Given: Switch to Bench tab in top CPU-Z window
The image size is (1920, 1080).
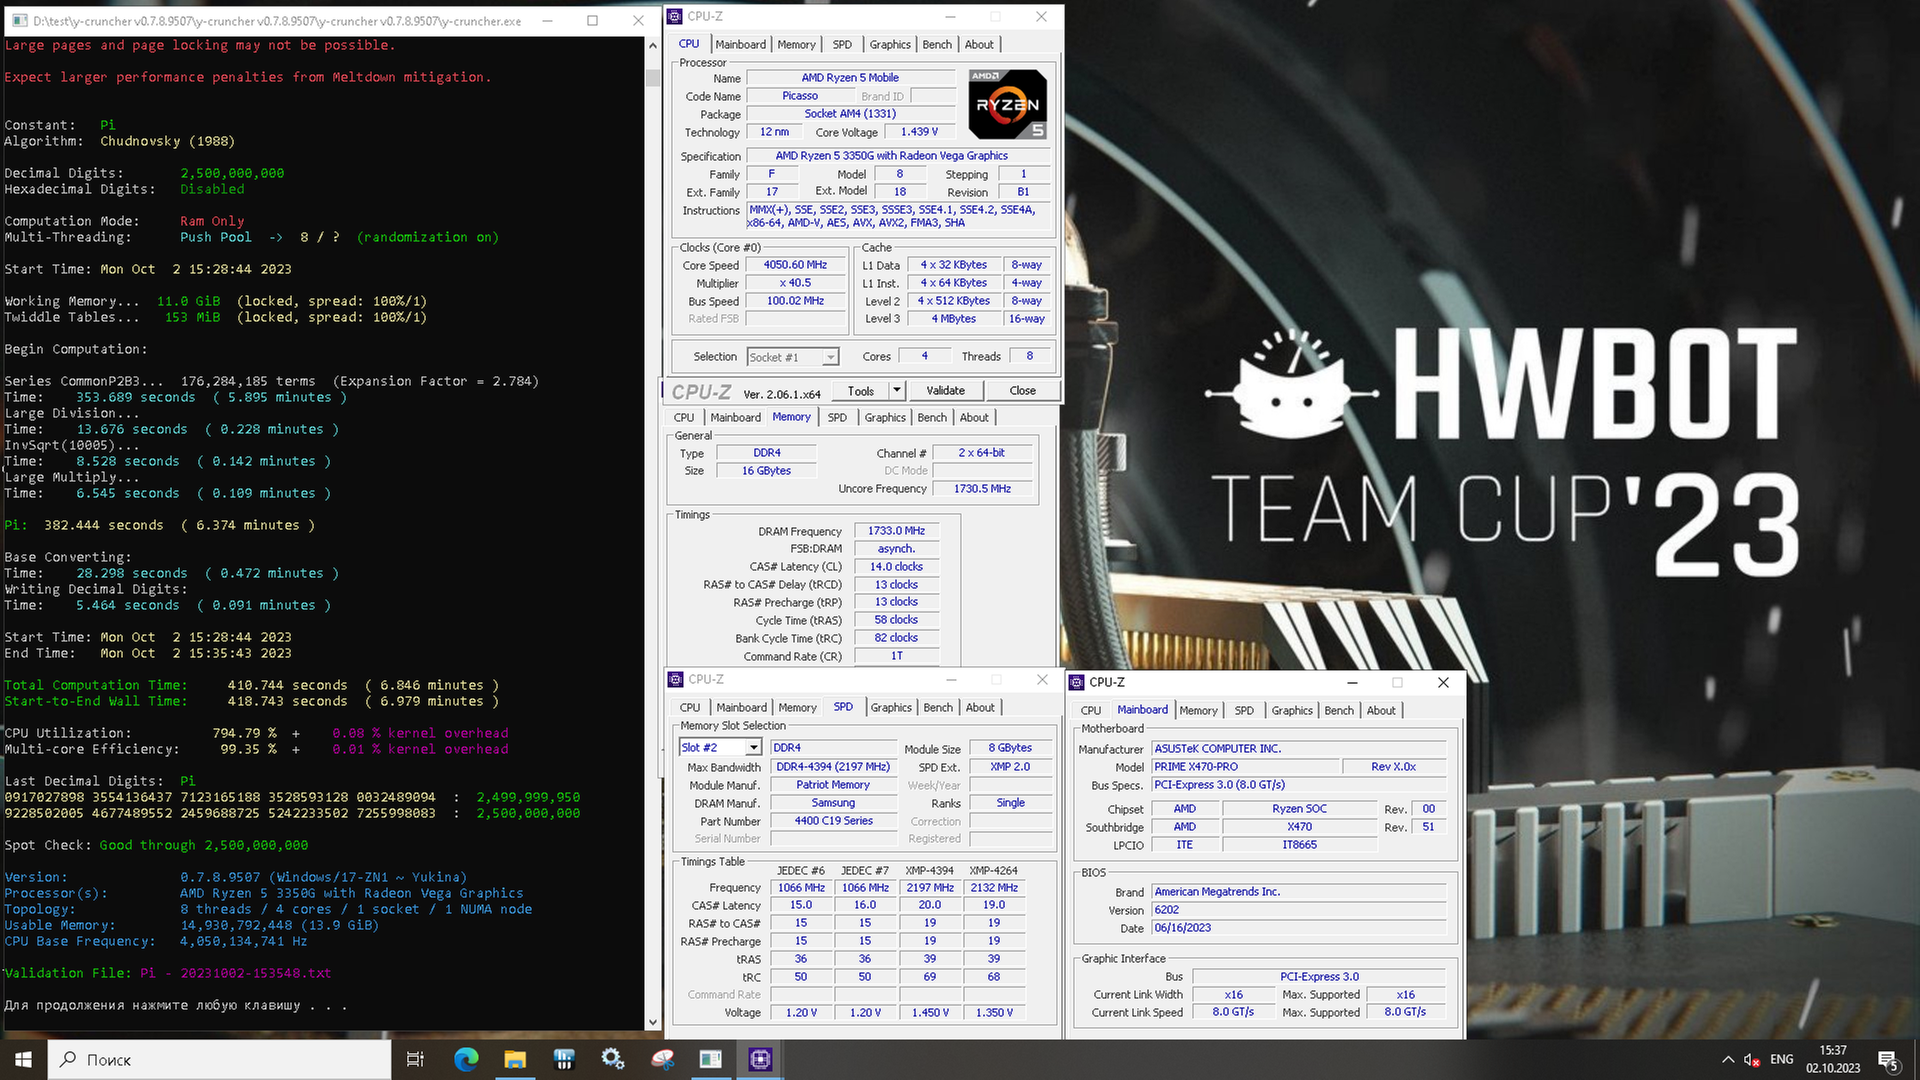Looking at the screenshot, I should click(937, 44).
